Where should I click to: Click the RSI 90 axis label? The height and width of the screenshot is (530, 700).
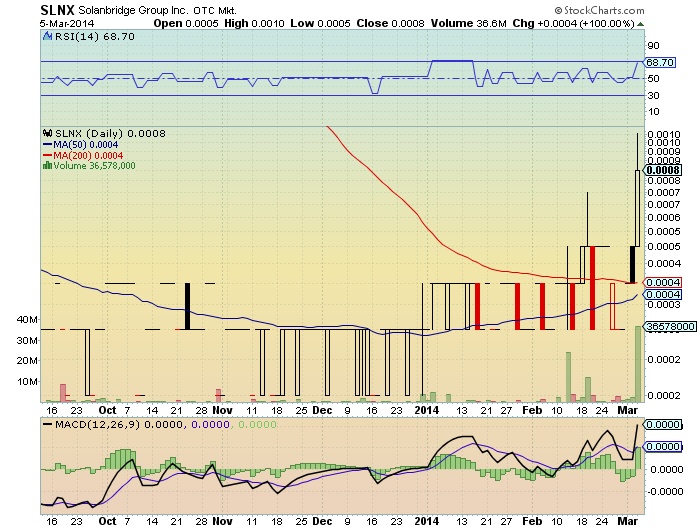click(x=653, y=46)
